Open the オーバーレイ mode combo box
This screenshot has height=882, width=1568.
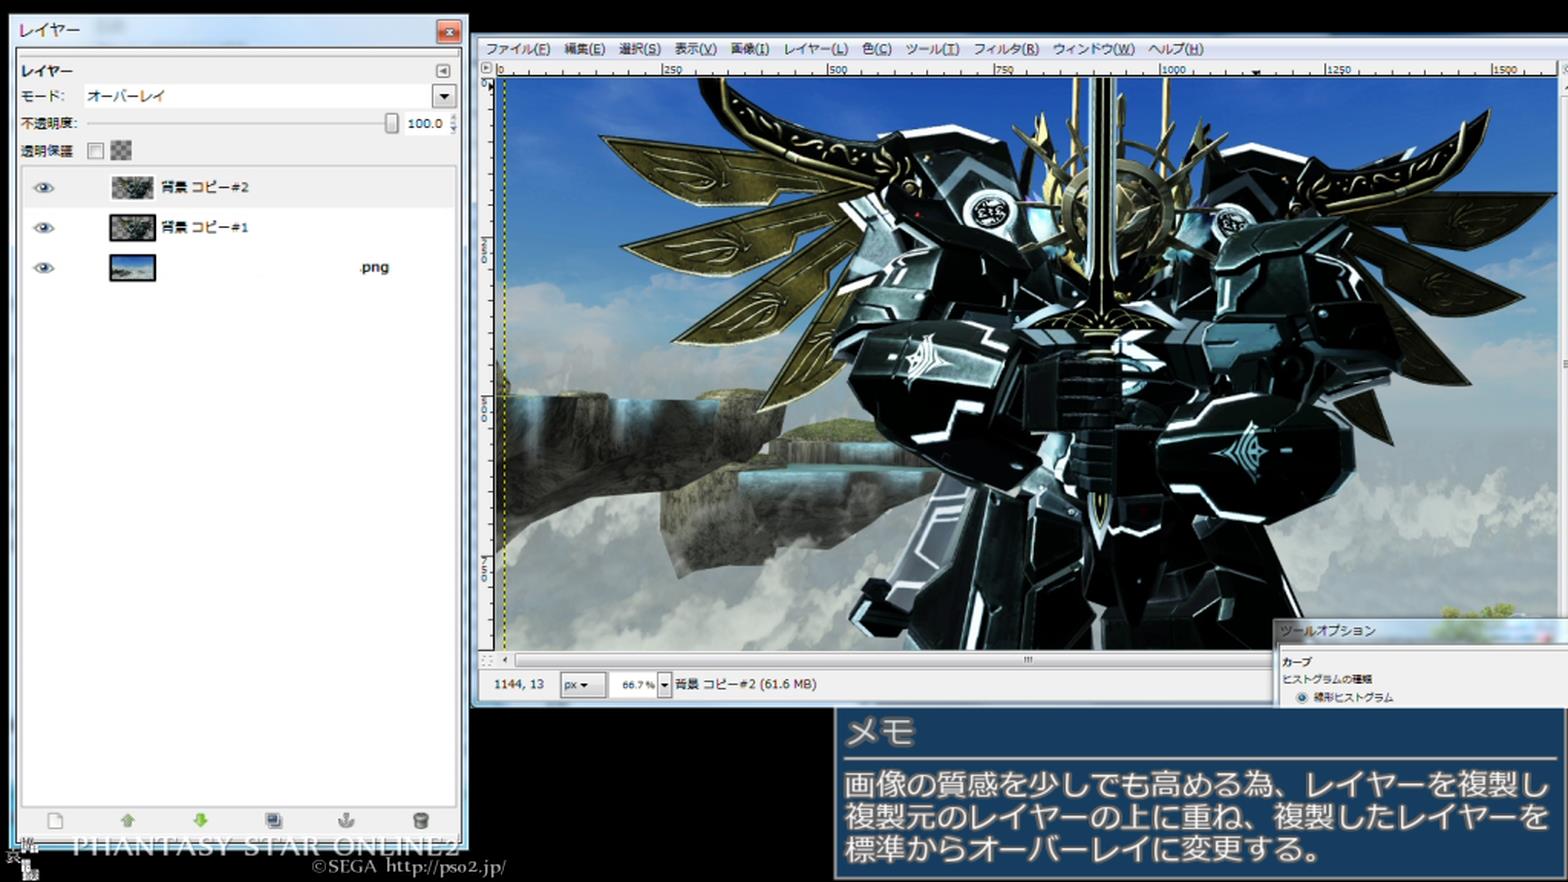pos(269,96)
